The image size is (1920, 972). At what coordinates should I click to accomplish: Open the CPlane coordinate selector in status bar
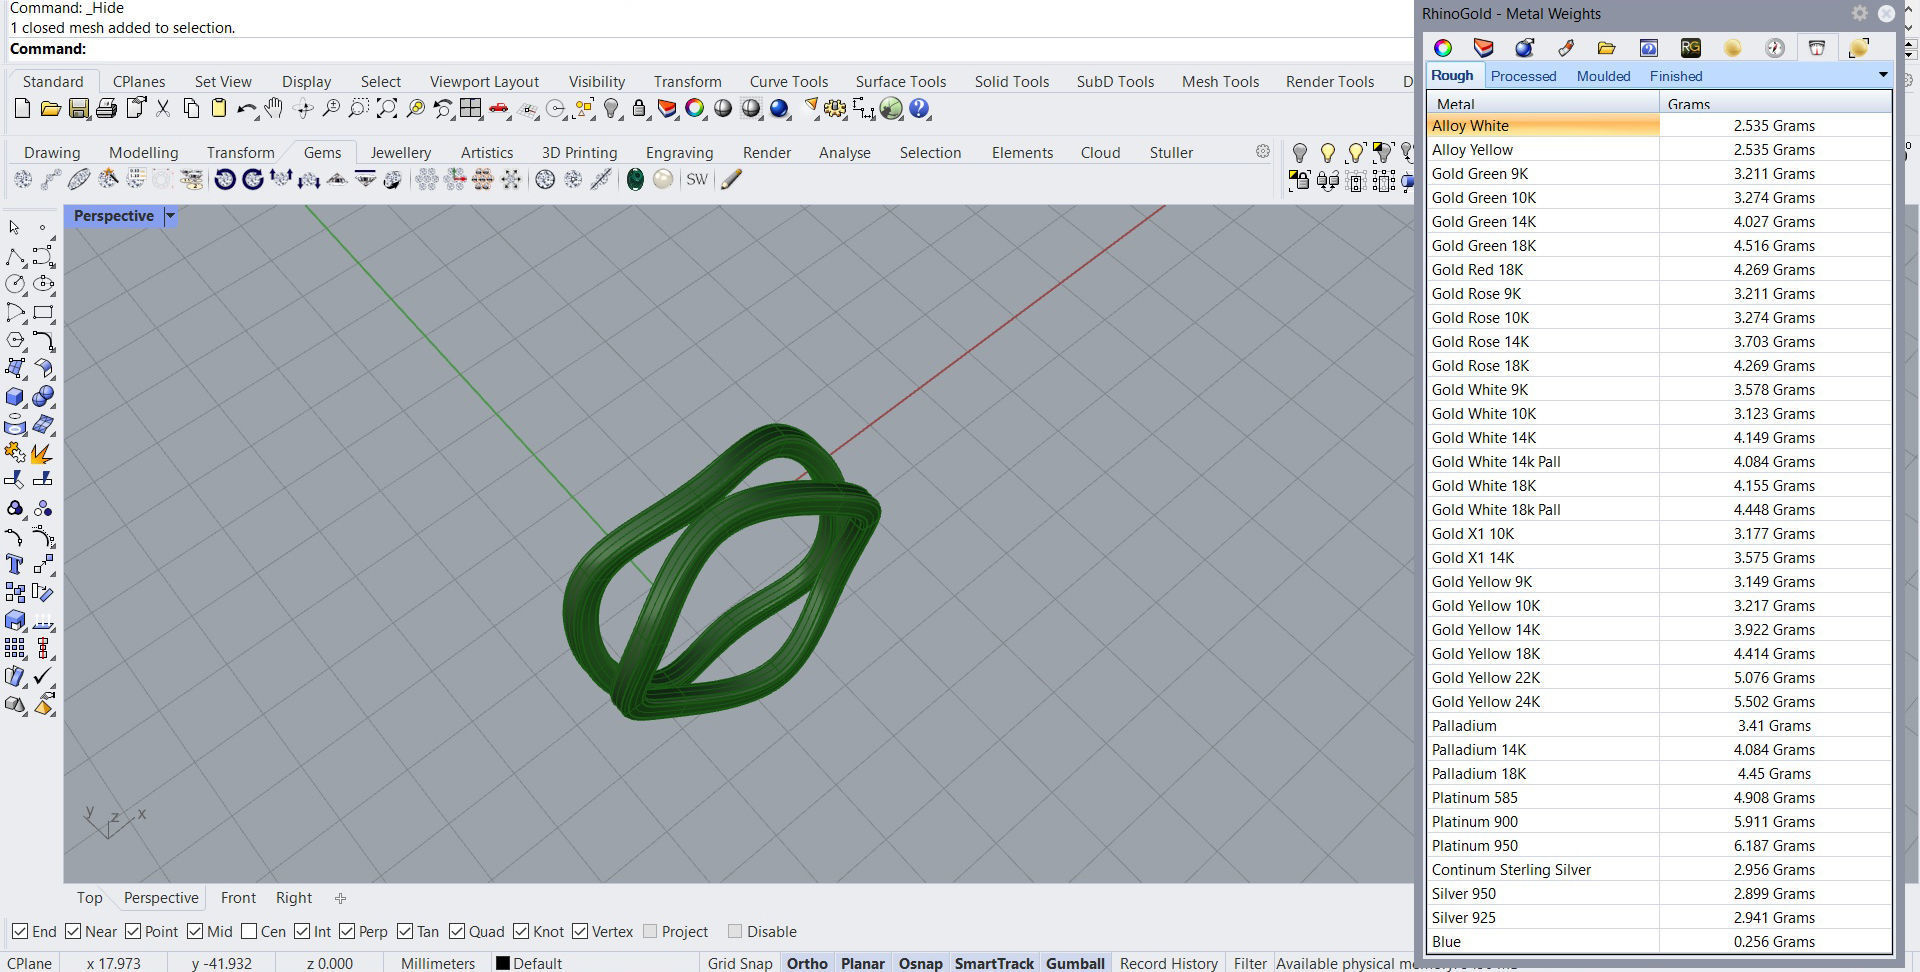29,963
